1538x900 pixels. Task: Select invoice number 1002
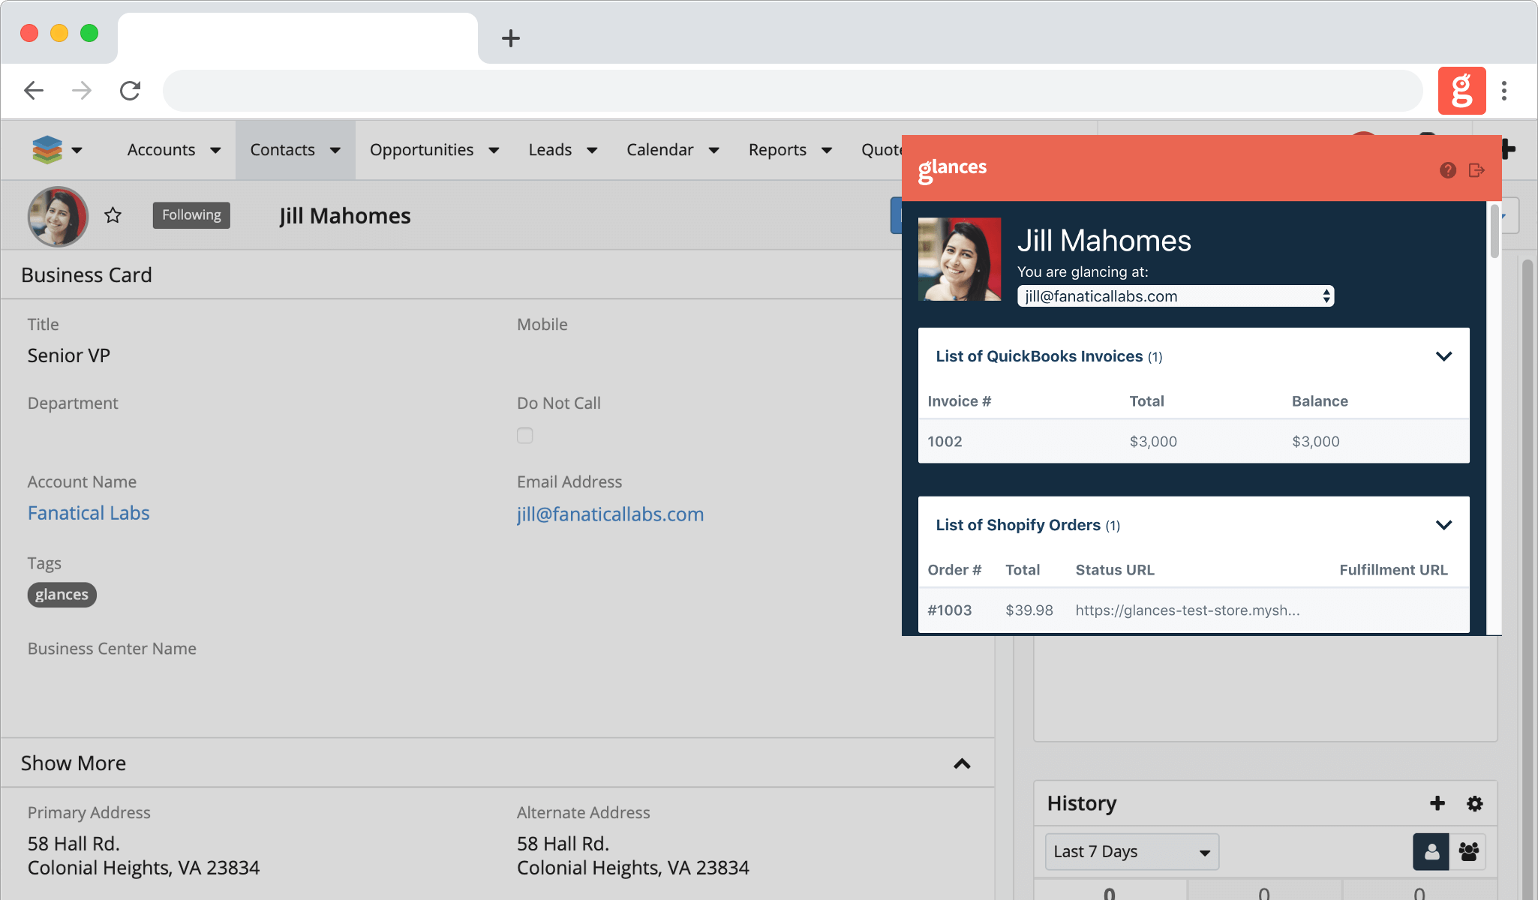(945, 441)
